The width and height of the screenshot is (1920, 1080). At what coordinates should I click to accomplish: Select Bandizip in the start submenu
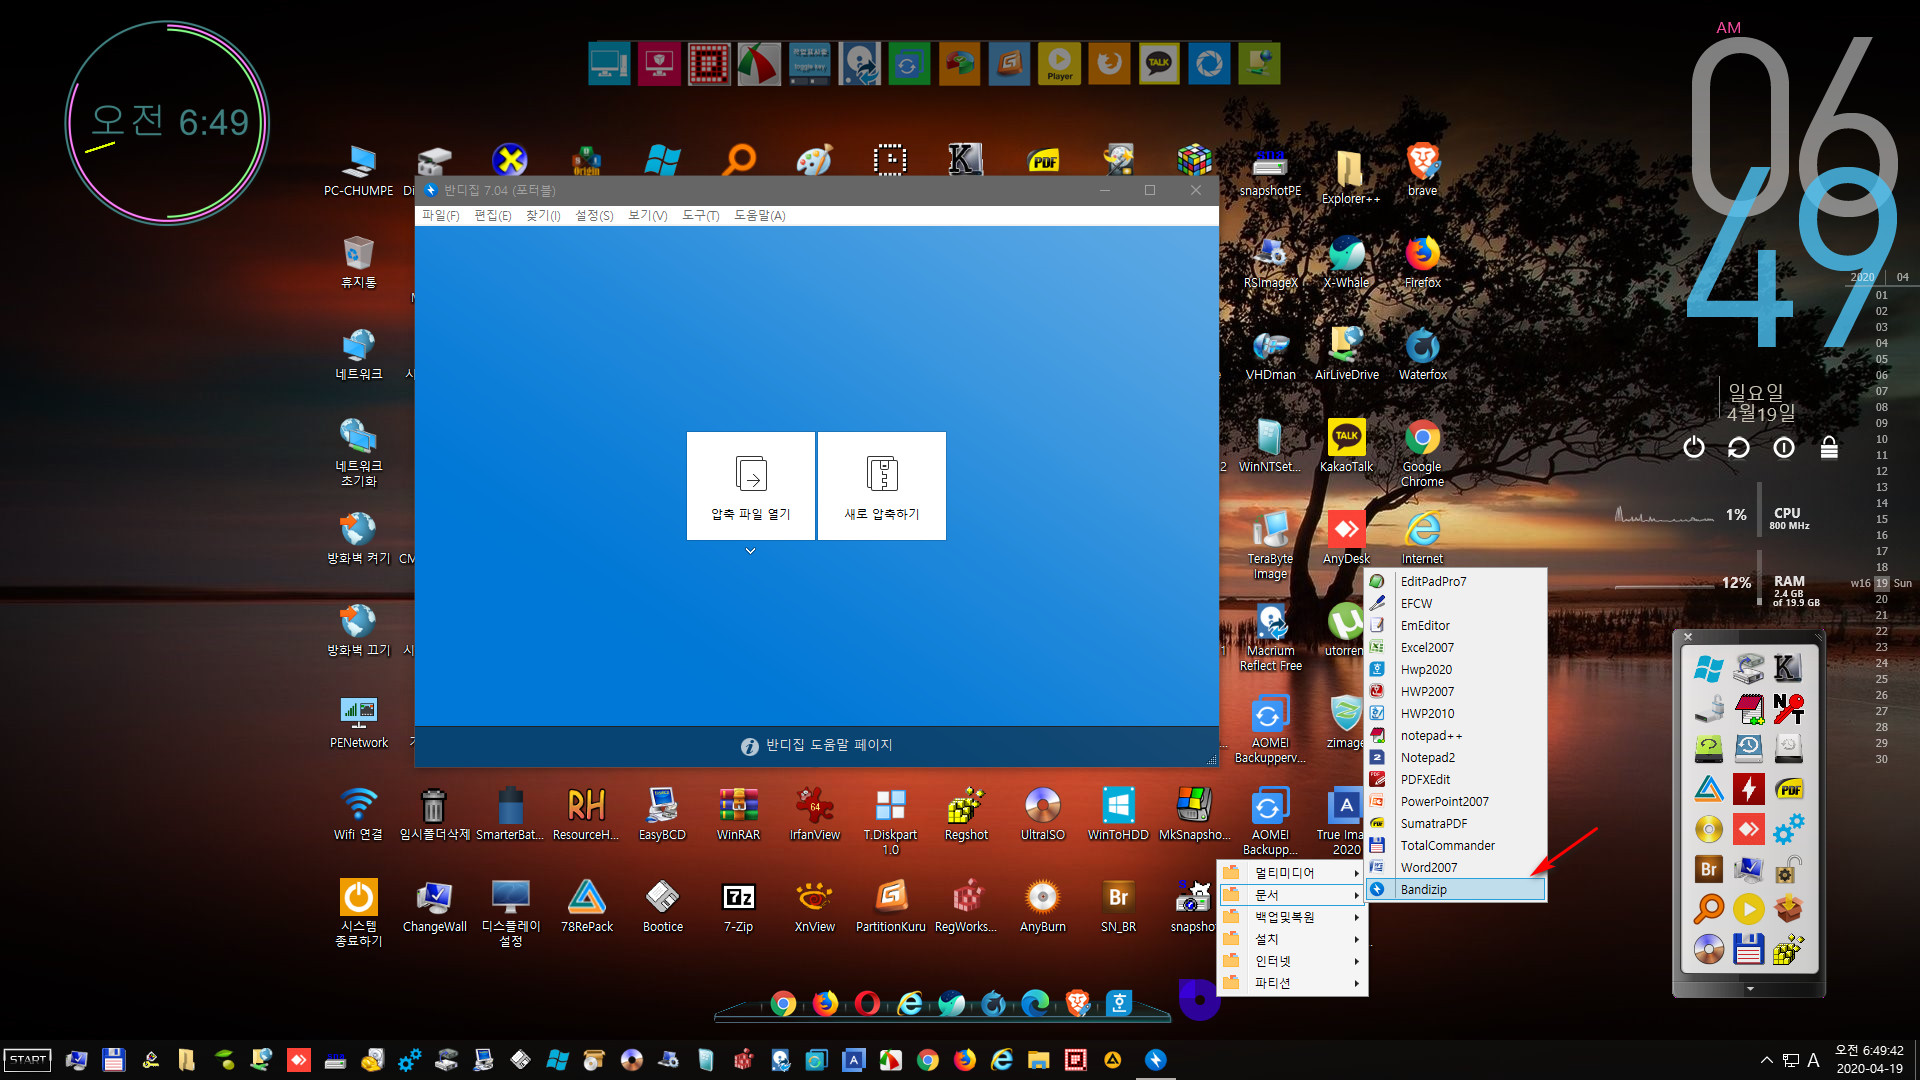pyautogui.click(x=1456, y=889)
